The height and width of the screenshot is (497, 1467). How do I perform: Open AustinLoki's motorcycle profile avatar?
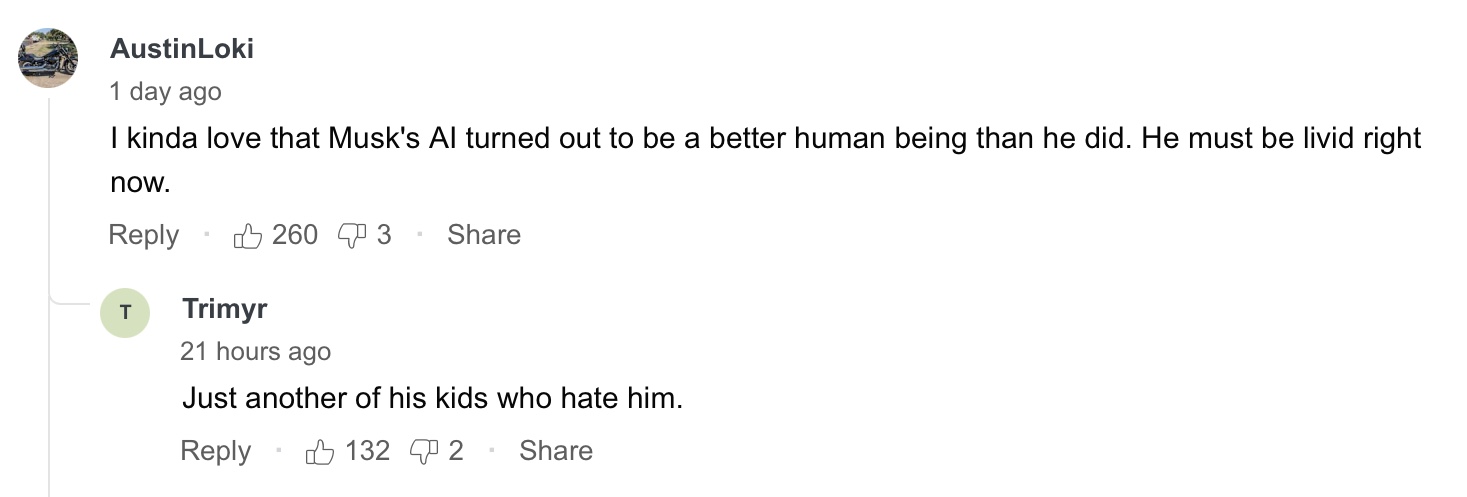coord(48,57)
